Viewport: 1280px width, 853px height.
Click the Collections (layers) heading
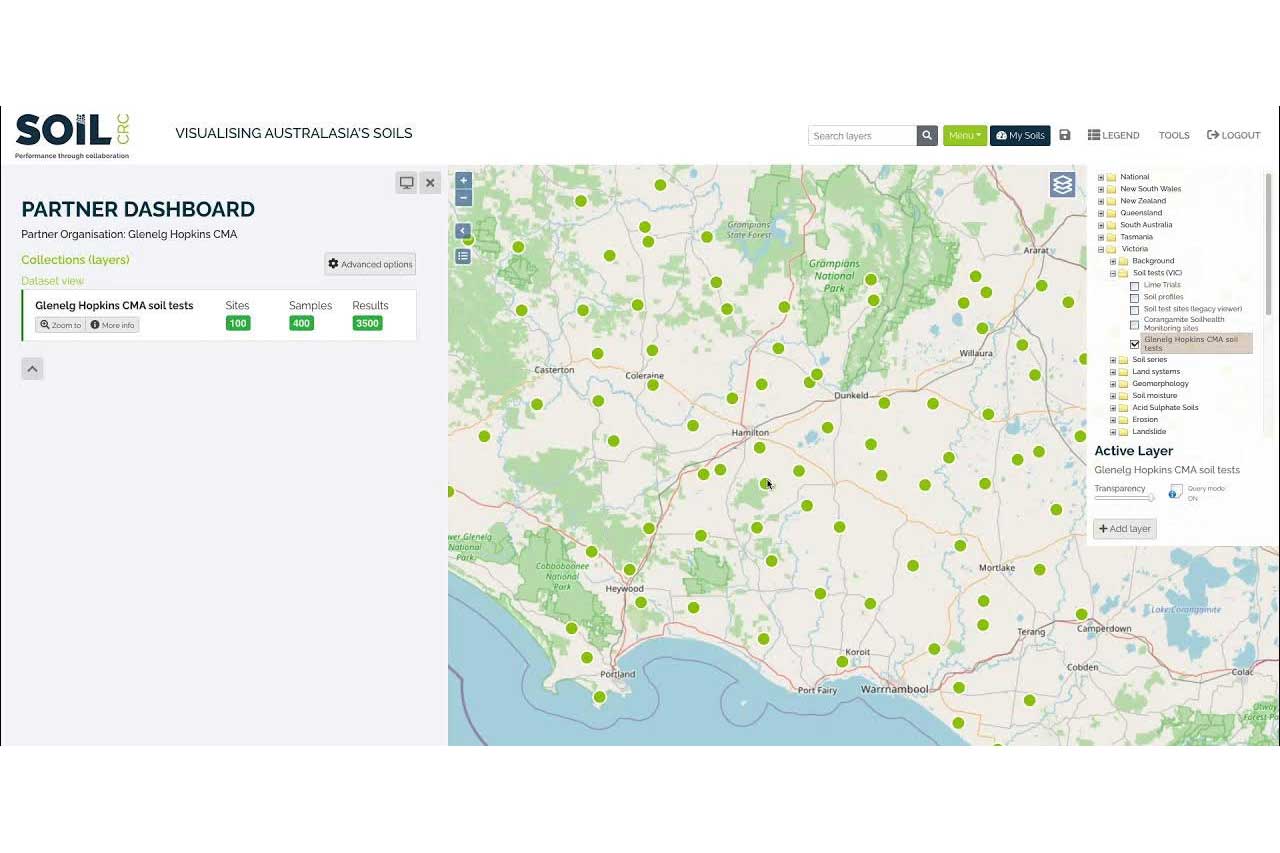75,260
